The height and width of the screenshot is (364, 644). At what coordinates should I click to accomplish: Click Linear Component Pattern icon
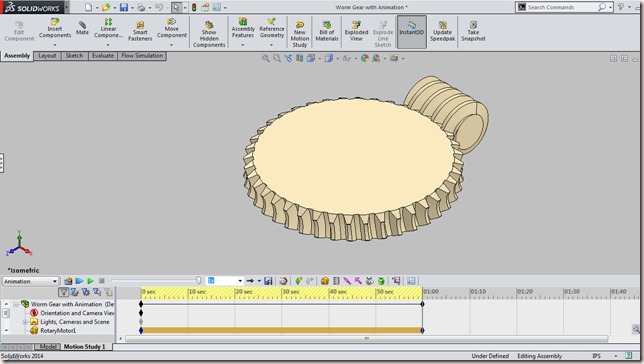[x=108, y=21]
